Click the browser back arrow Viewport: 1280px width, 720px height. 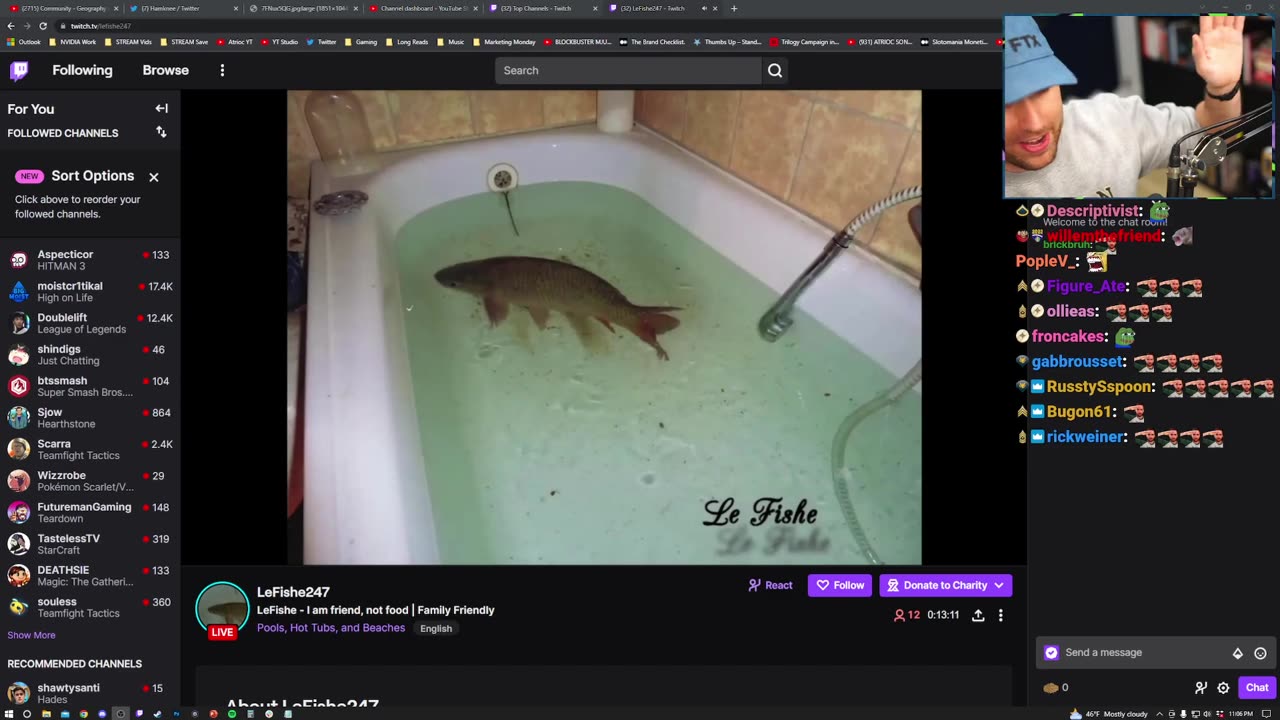pyautogui.click(x=11, y=26)
